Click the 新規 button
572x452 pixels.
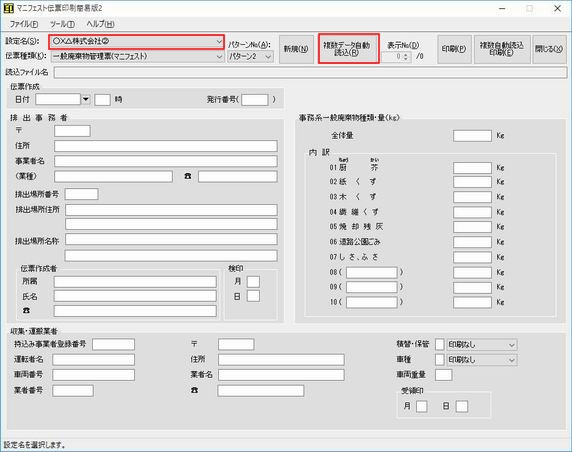point(296,49)
